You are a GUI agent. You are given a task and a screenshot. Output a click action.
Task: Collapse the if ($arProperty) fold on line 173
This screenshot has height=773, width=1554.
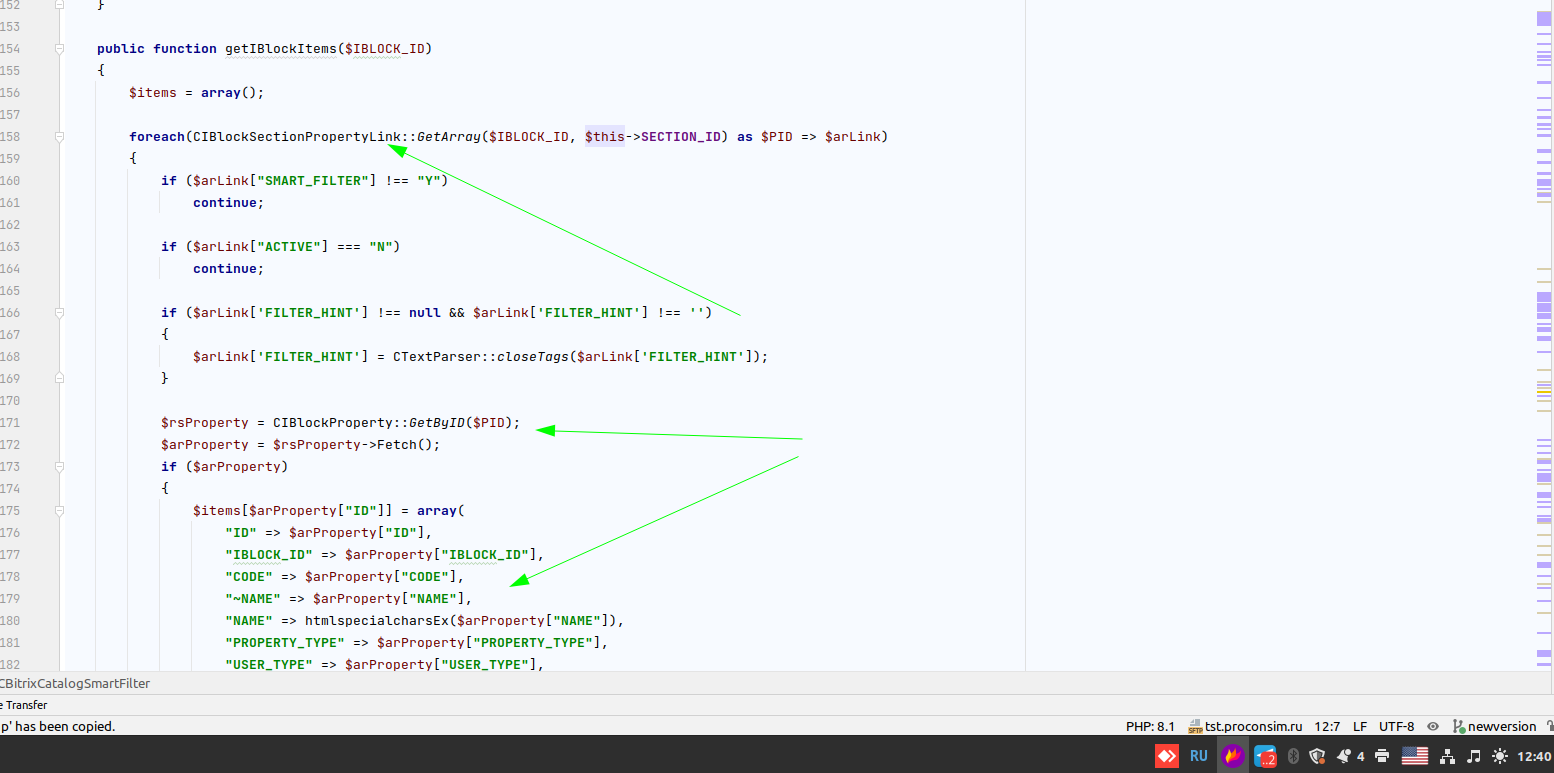pyautogui.click(x=60, y=466)
